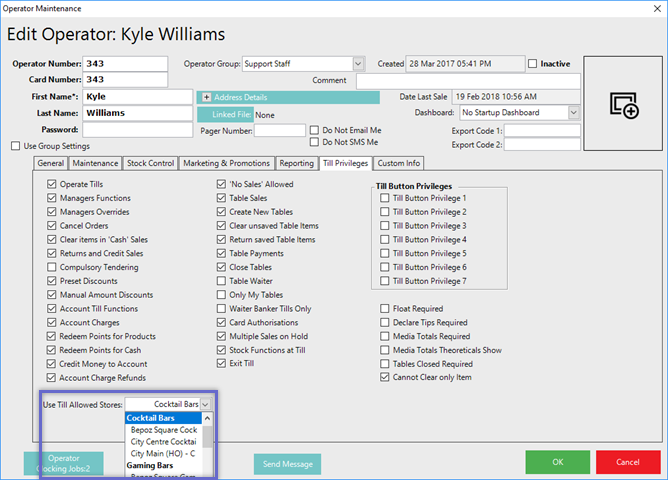Click the Send Message button

287,464
